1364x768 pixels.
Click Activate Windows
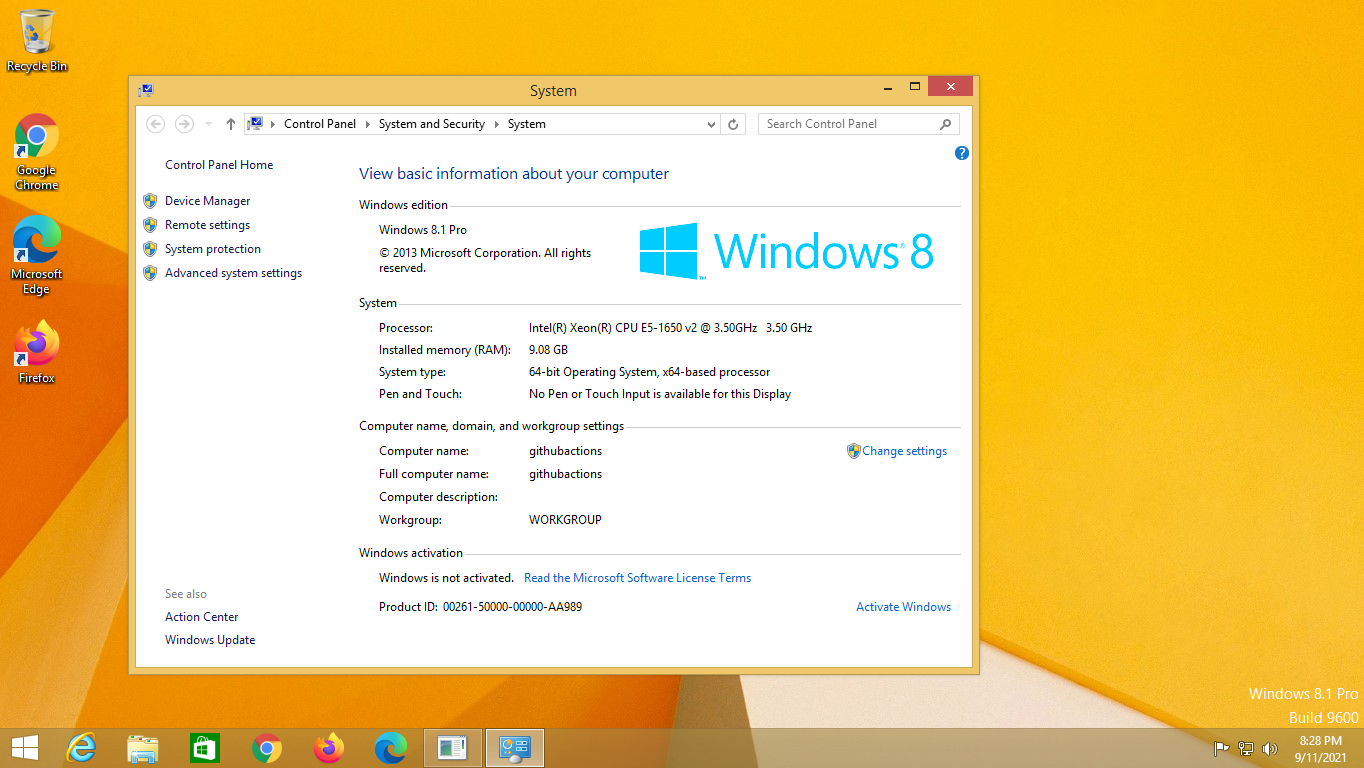904,607
